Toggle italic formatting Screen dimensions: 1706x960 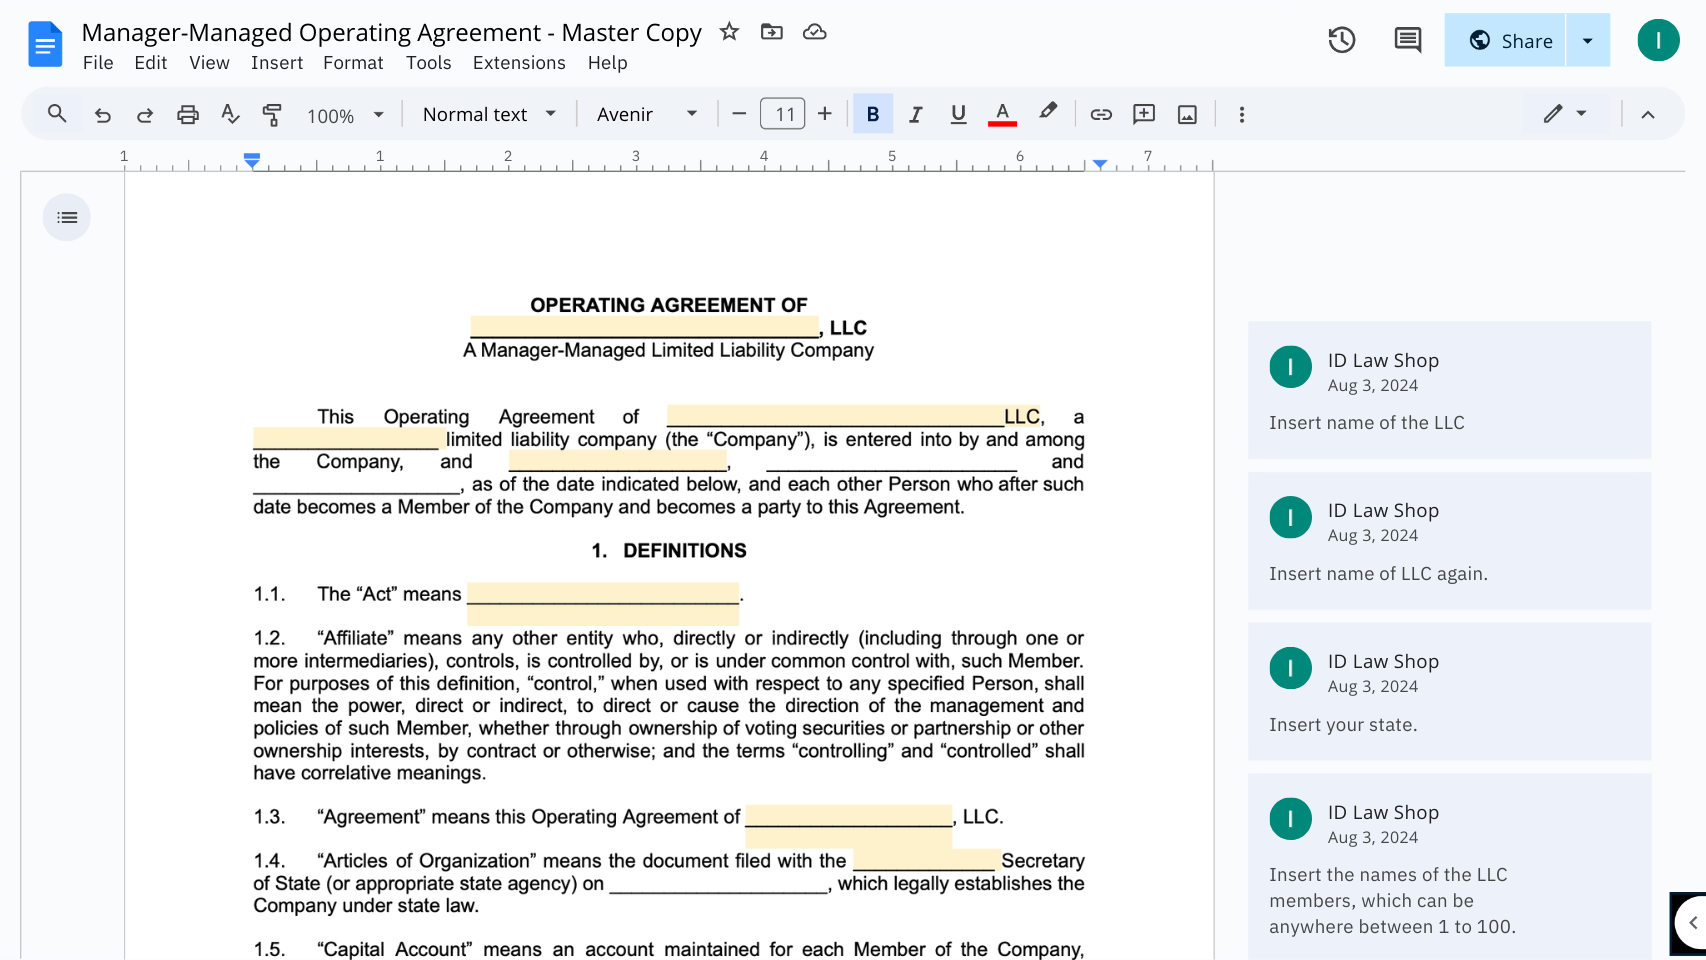pos(915,114)
